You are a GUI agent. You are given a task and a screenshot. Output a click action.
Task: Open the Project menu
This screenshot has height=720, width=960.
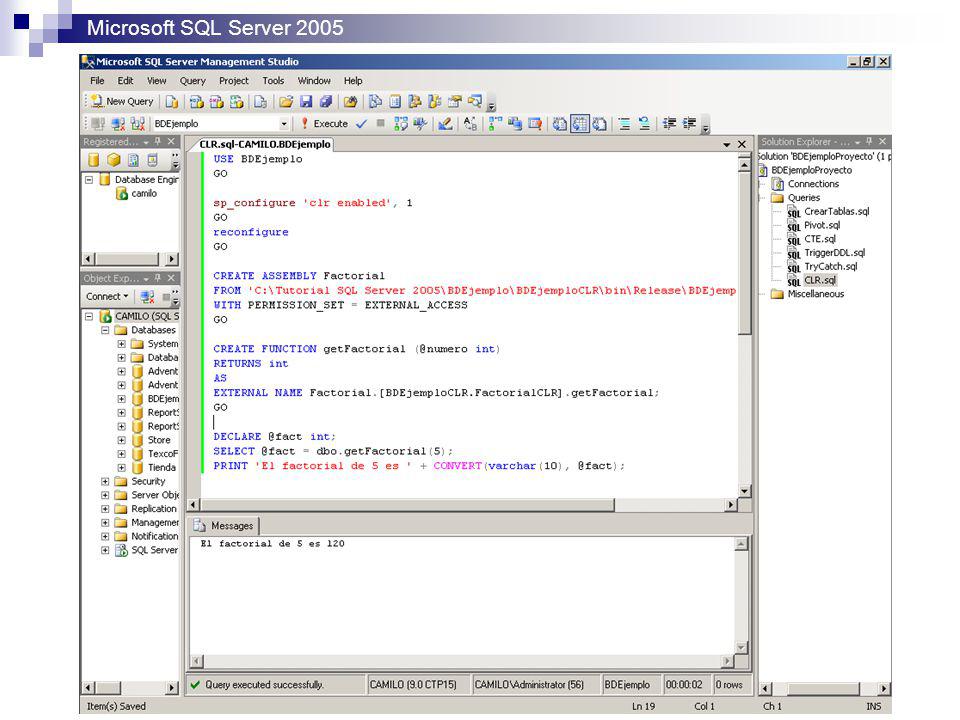[x=234, y=81]
